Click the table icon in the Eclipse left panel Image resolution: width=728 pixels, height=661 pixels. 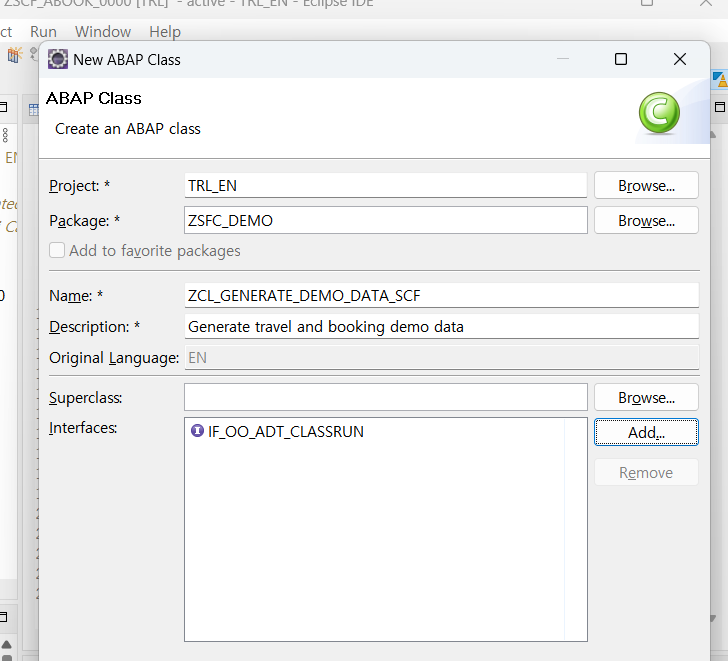coord(33,110)
